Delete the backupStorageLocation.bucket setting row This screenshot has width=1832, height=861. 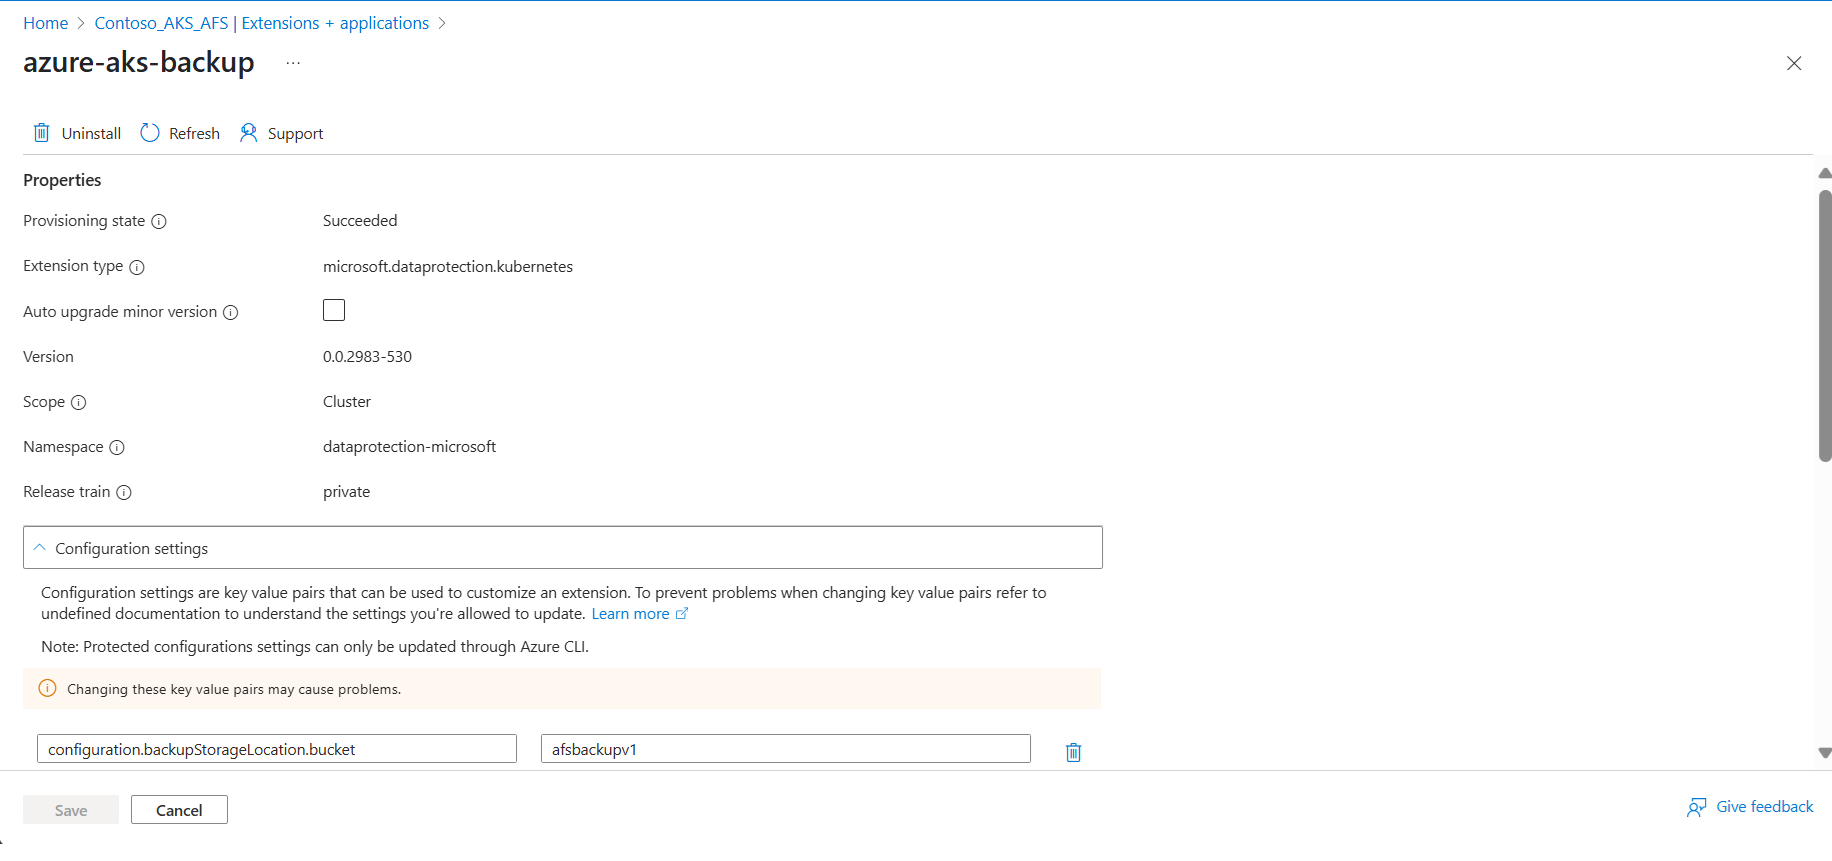point(1073,752)
